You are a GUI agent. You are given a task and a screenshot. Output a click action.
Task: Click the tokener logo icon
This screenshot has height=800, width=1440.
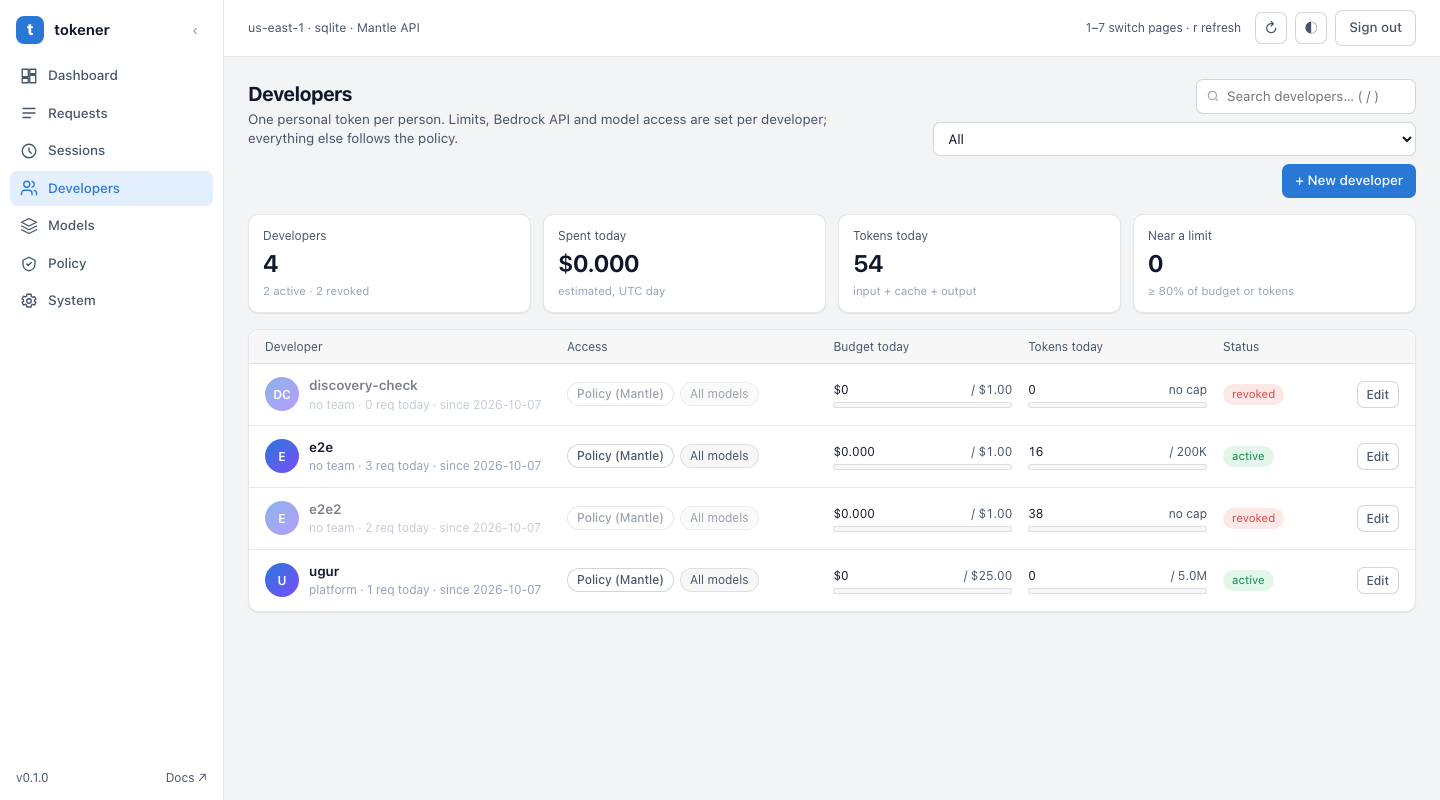click(30, 30)
